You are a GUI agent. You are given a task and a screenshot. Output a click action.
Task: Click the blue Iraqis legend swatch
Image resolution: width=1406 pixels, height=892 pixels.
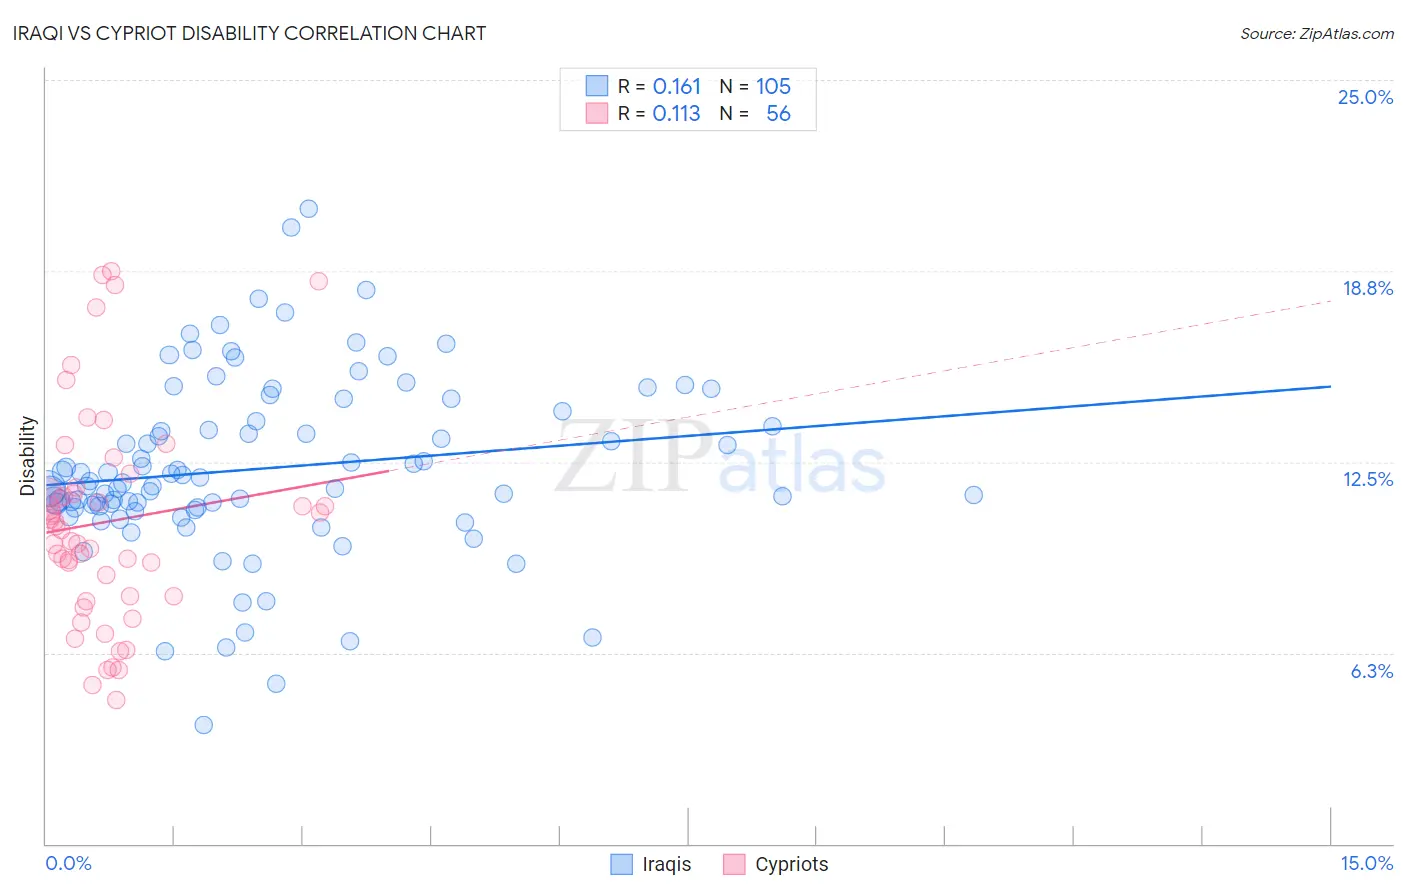(621, 864)
